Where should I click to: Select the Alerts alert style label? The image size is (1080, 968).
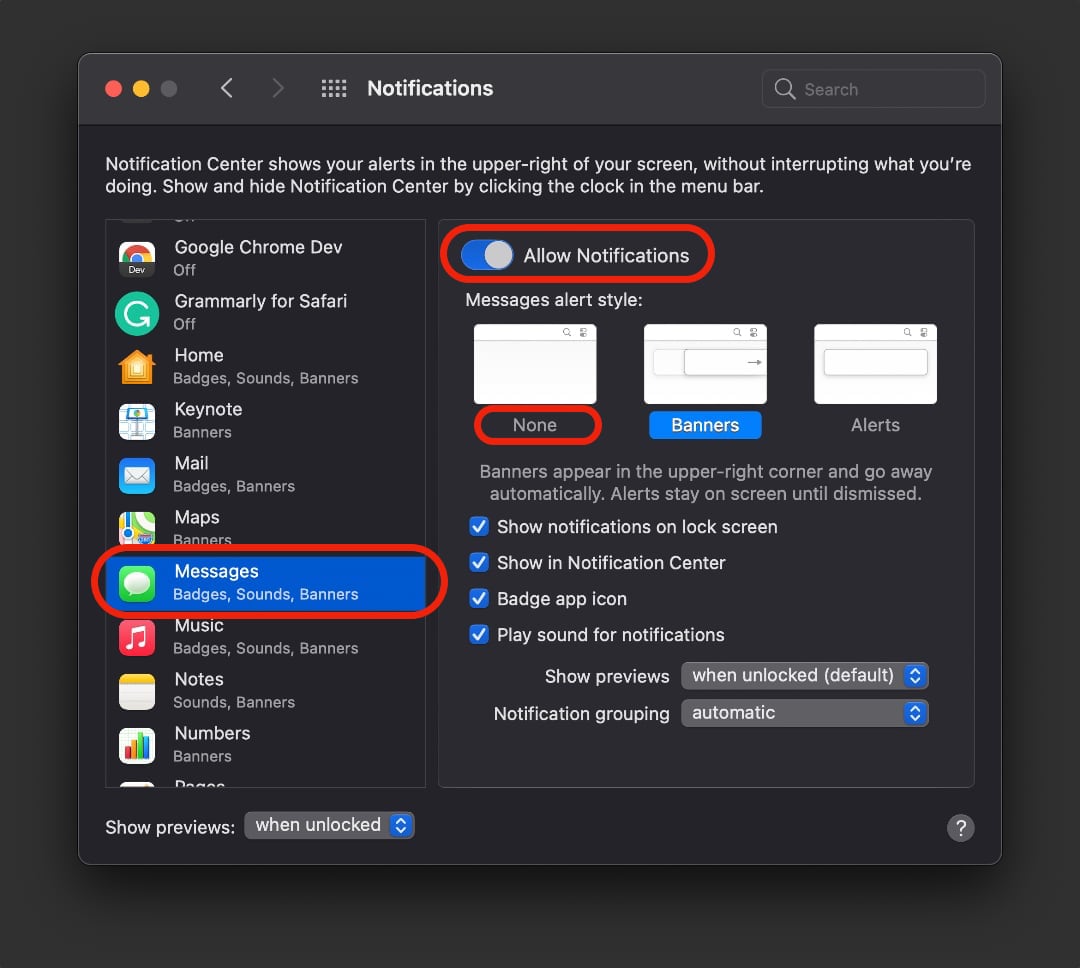[x=875, y=425]
